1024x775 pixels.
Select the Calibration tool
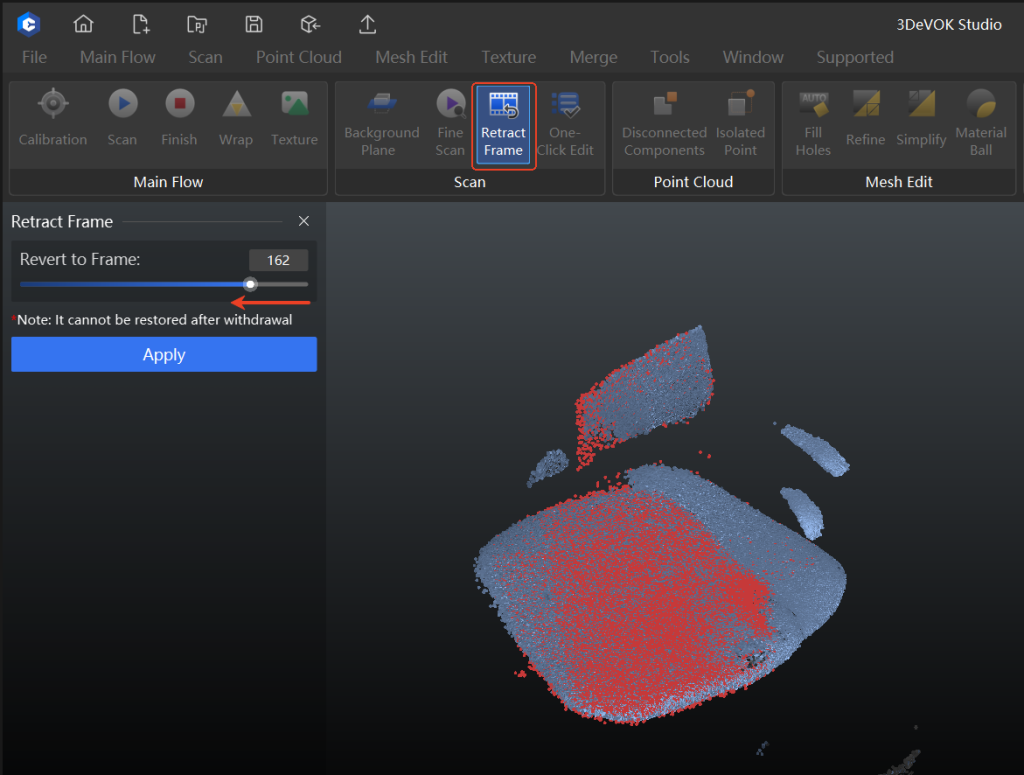tap(52, 118)
